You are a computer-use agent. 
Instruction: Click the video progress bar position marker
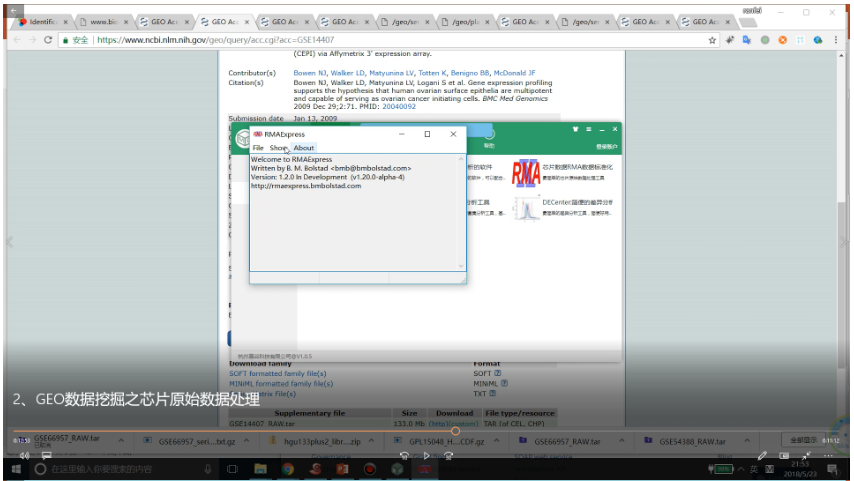pos(455,431)
